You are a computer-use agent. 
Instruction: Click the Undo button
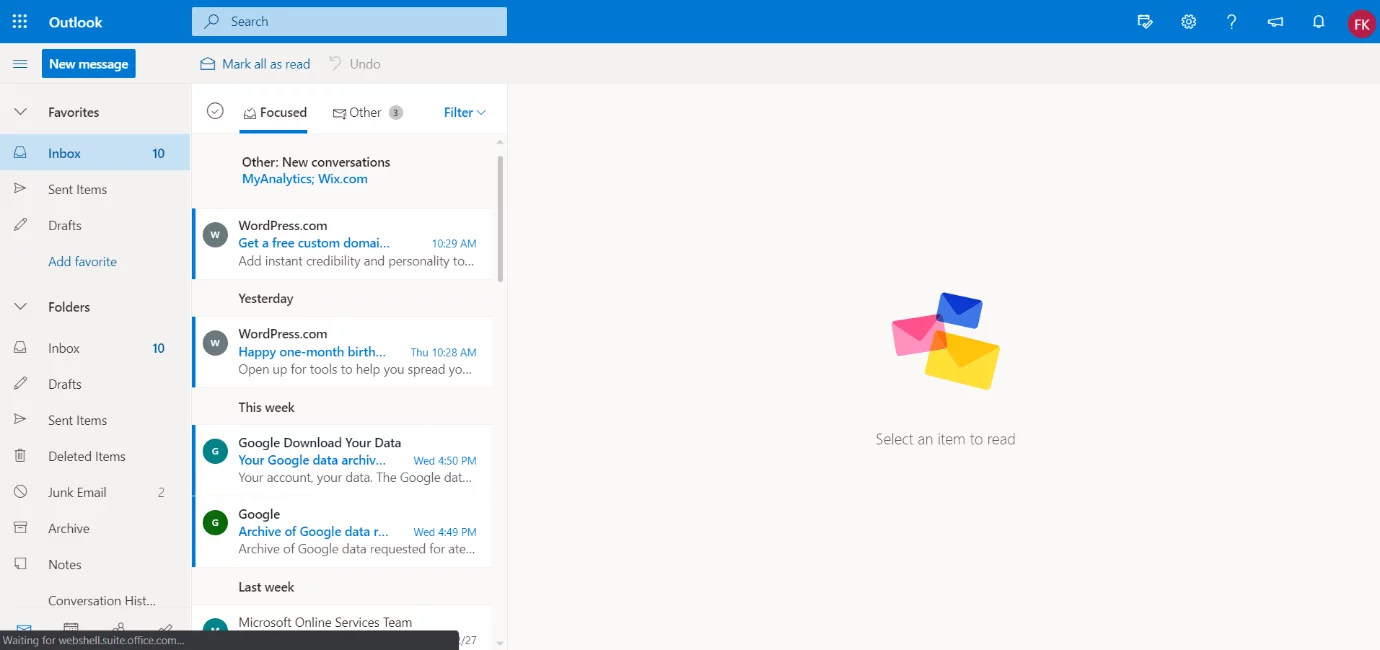coord(355,64)
